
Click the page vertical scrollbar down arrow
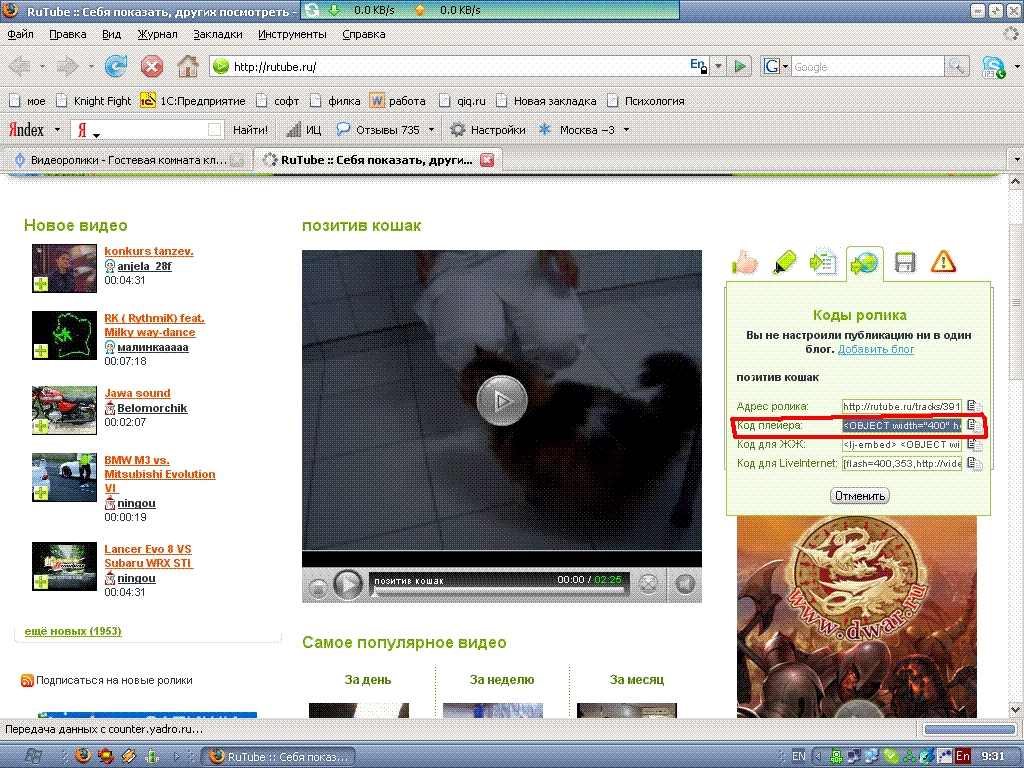[x=1016, y=709]
